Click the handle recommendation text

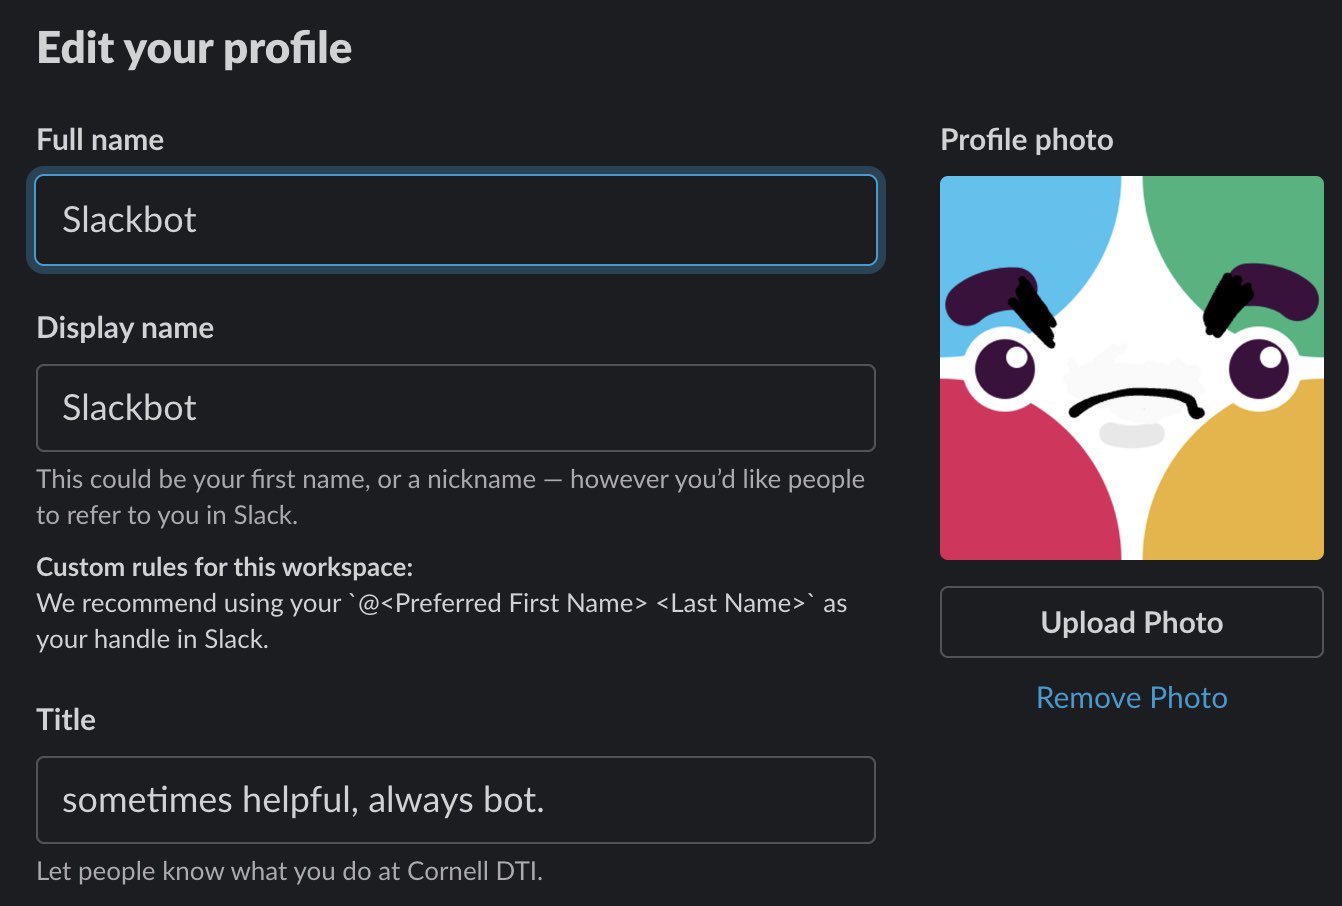[x=440, y=620]
